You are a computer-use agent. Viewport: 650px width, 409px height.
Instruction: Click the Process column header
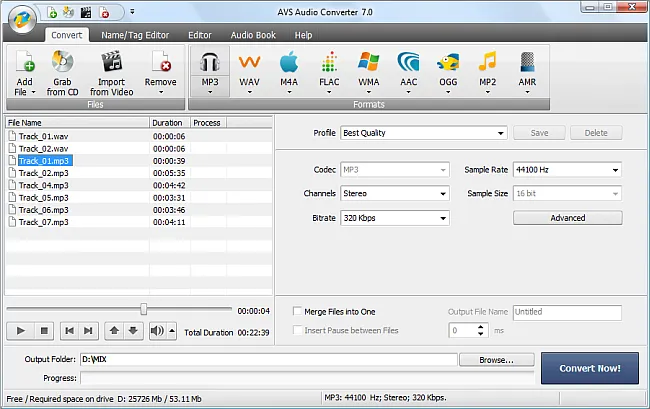click(209, 123)
